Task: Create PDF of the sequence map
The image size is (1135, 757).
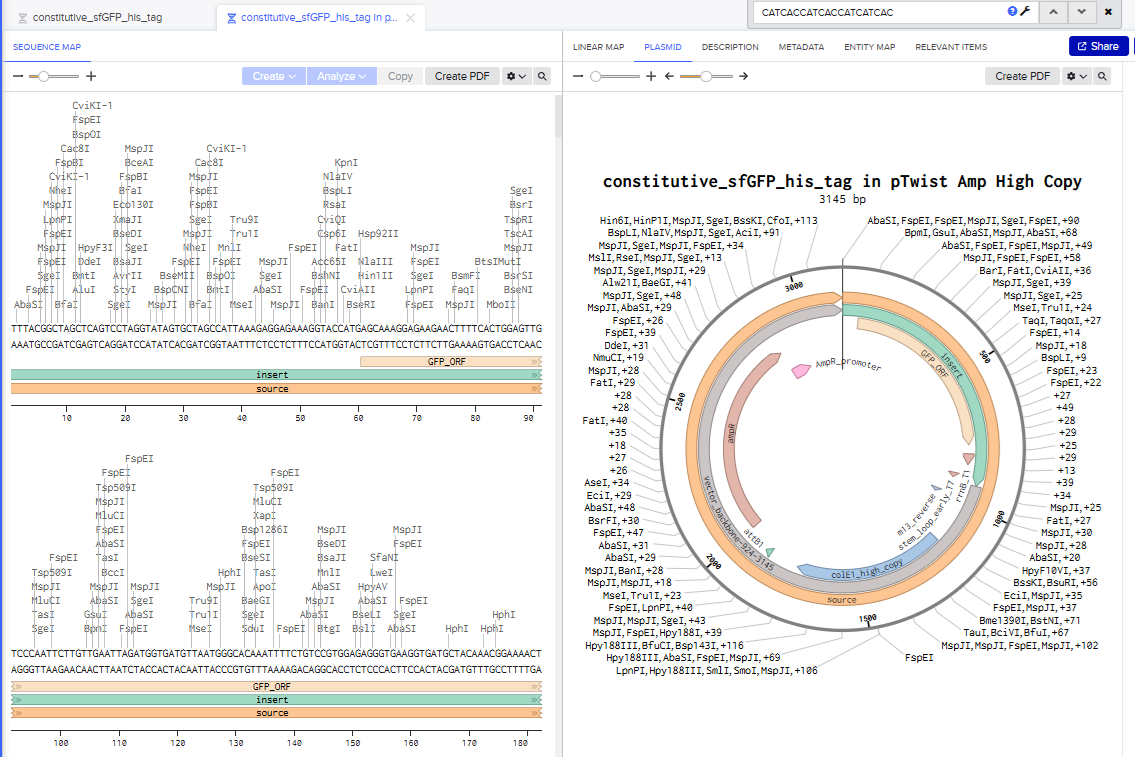Action: click(x=462, y=76)
